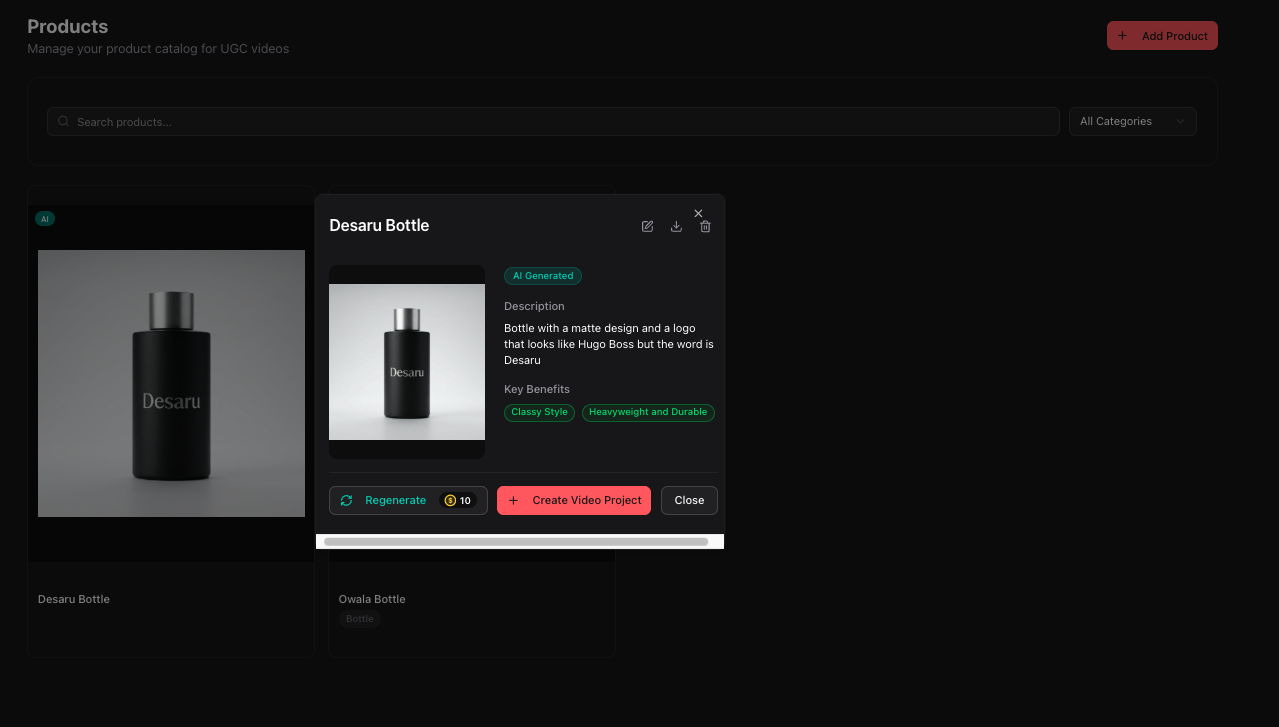
Task: Click the Classy Style benefit tag
Action: tap(539, 412)
